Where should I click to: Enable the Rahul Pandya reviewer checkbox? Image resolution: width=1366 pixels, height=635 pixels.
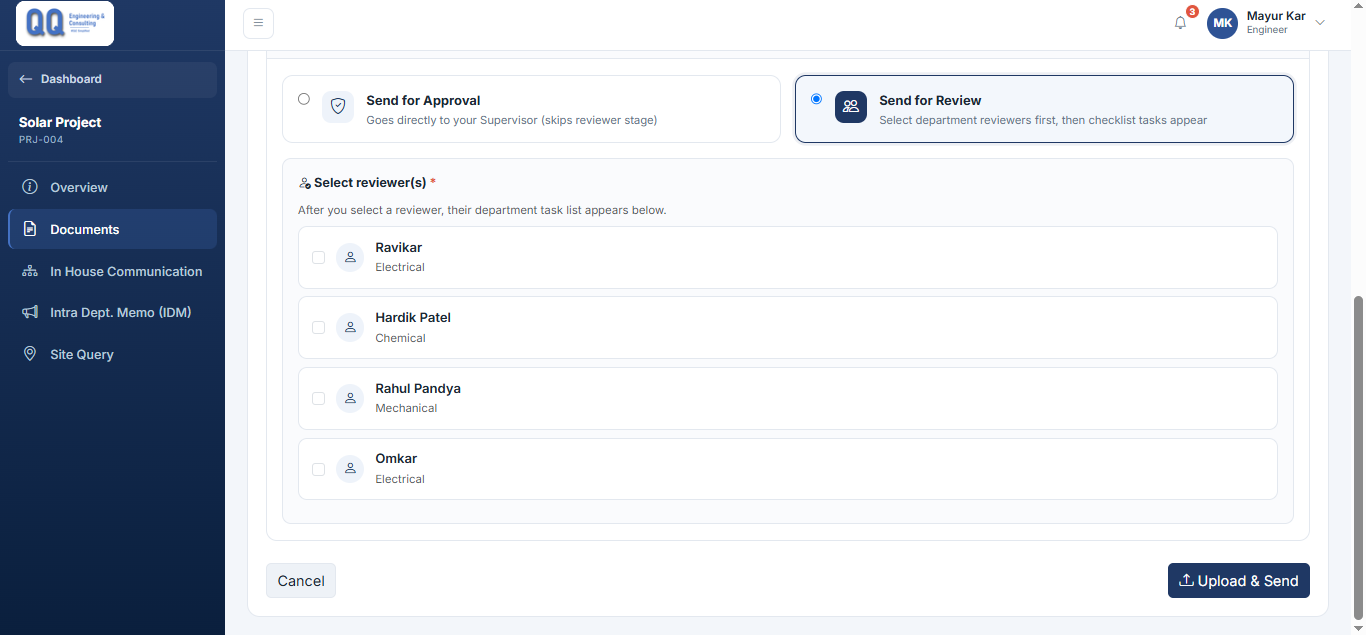pyautogui.click(x=319, y=398)
